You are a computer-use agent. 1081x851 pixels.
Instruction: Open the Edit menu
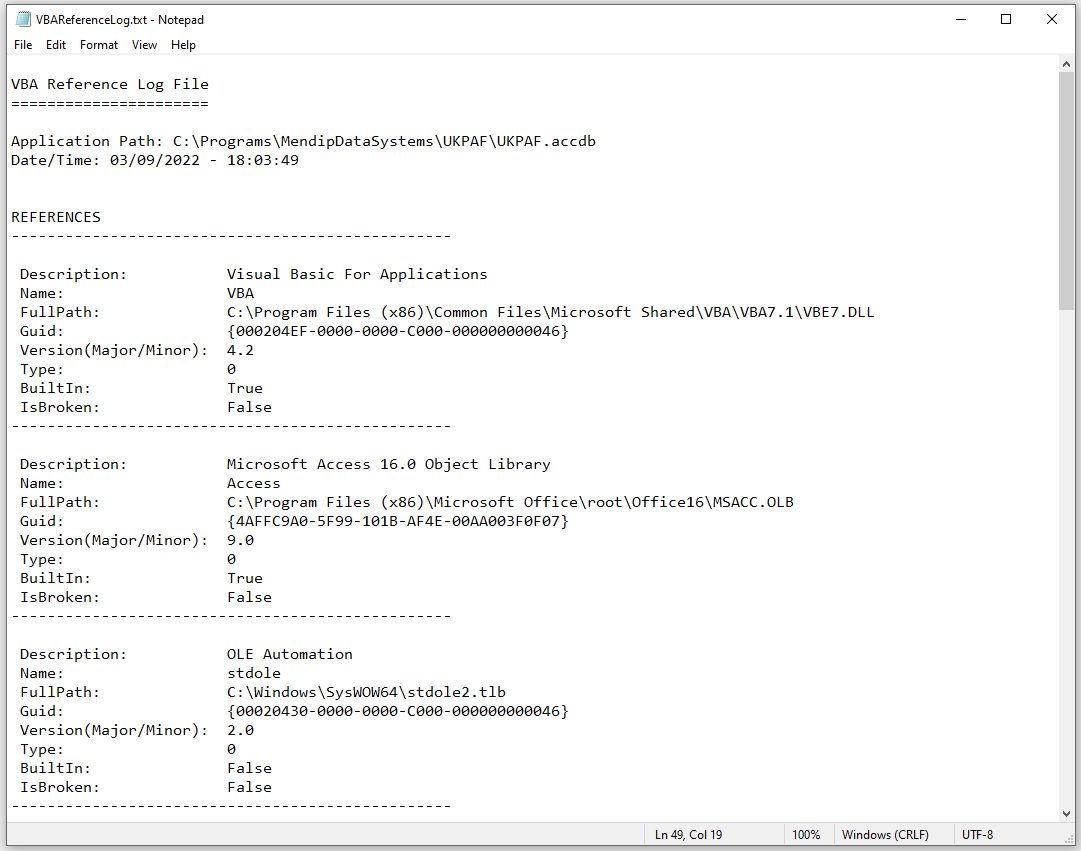click(x=56, y=45)
